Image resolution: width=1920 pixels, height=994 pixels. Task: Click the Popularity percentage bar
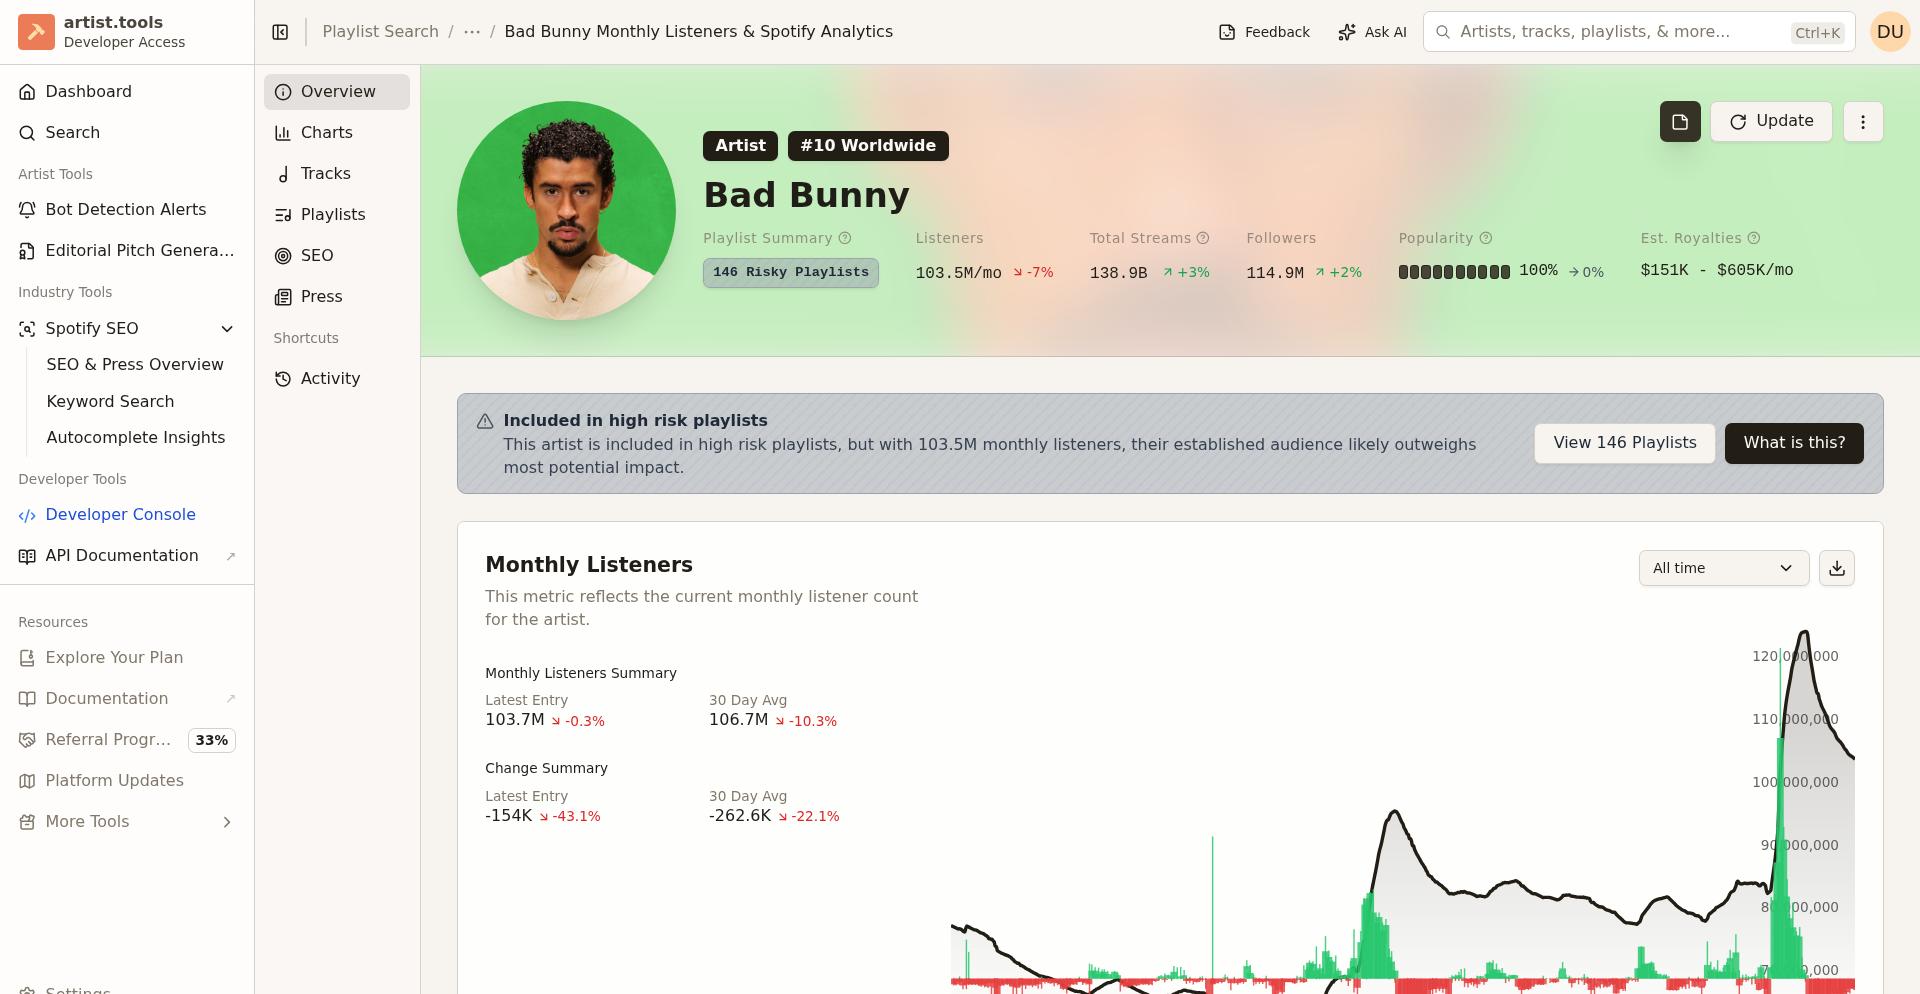[1455, 271]
